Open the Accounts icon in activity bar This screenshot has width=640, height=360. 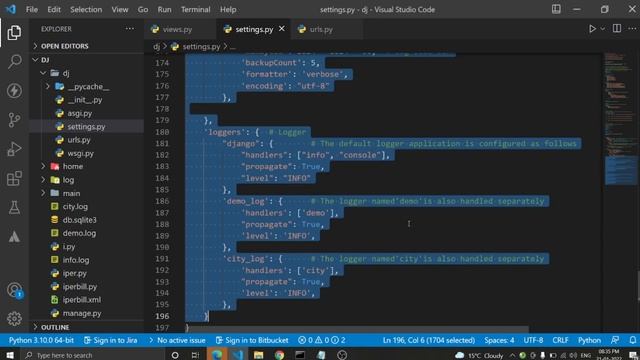pyautogui.click(x=14, y=290)
